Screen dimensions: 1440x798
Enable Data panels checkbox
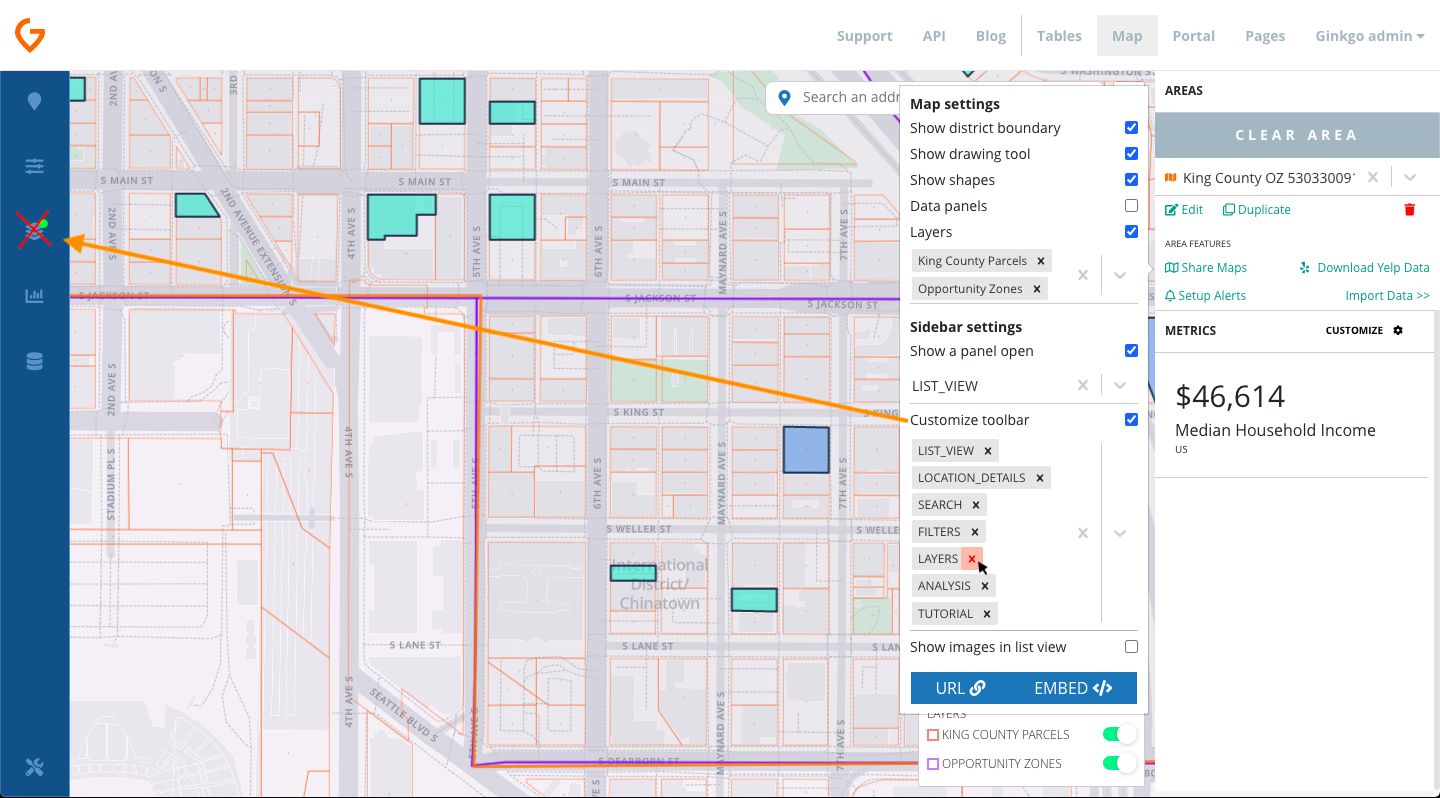(x=1131, y=206)
